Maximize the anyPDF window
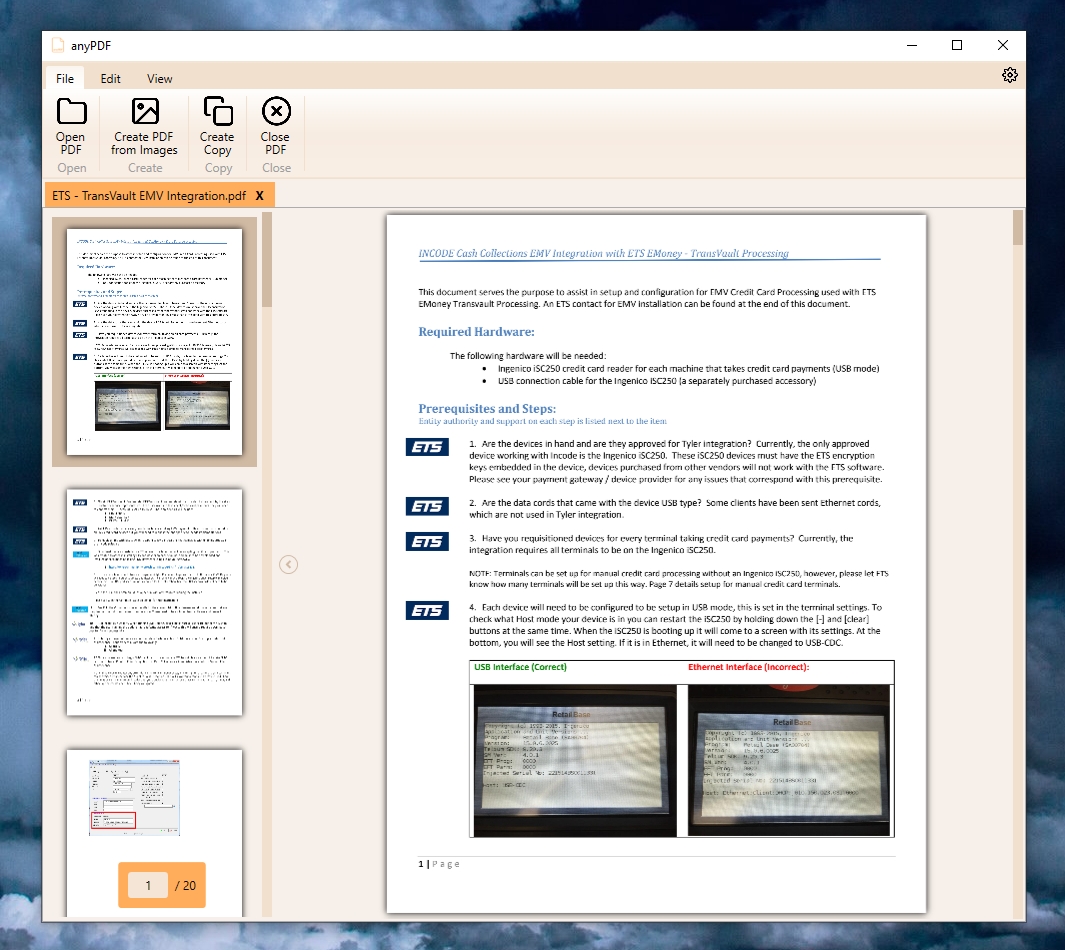 pos(957,45)
